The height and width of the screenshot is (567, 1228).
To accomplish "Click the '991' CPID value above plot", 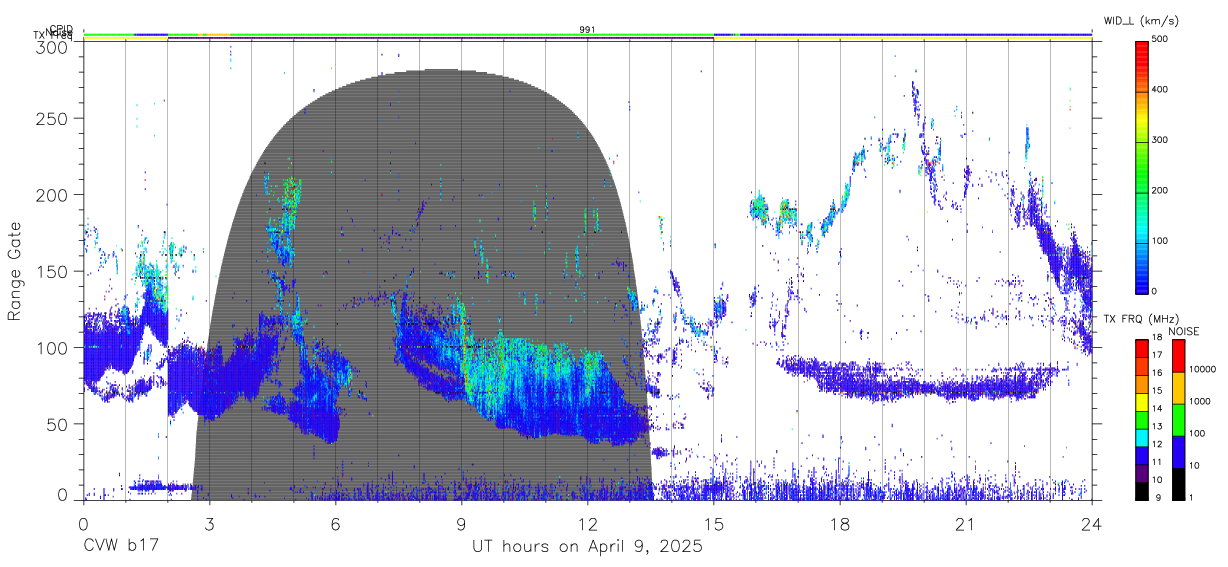I will coord(588,29).
